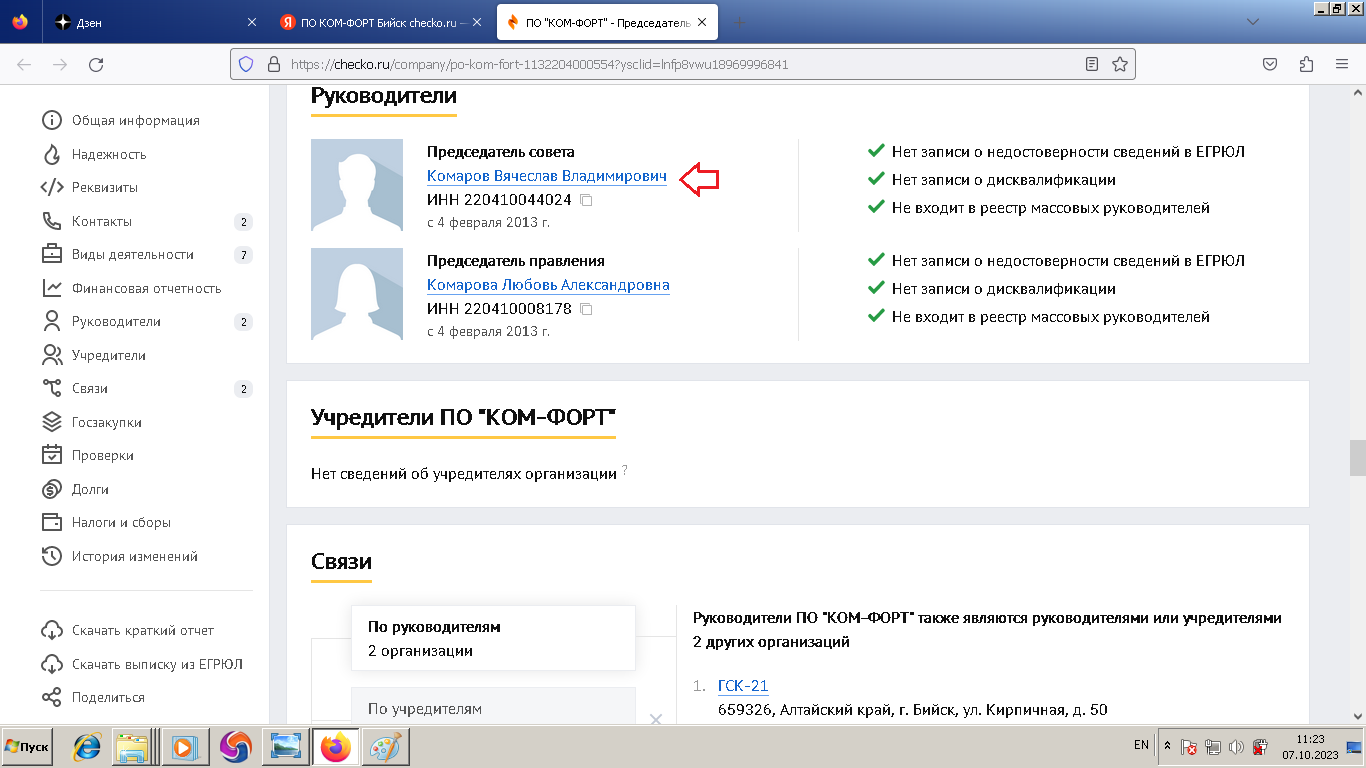The width and height of the screenshot is (1366, 768).
Task: Show hidden system tray icons
Action: (x=1167, y=746)
